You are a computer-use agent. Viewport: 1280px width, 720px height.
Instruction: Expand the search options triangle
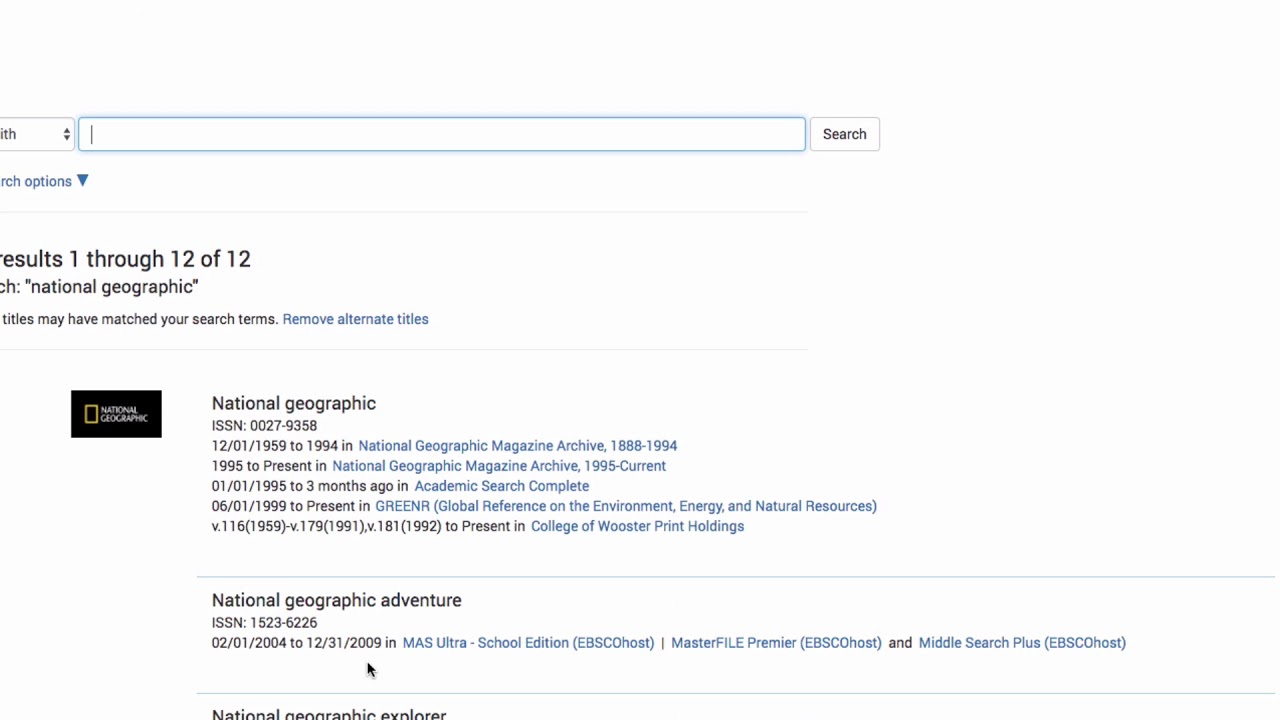tap(82, 181)
